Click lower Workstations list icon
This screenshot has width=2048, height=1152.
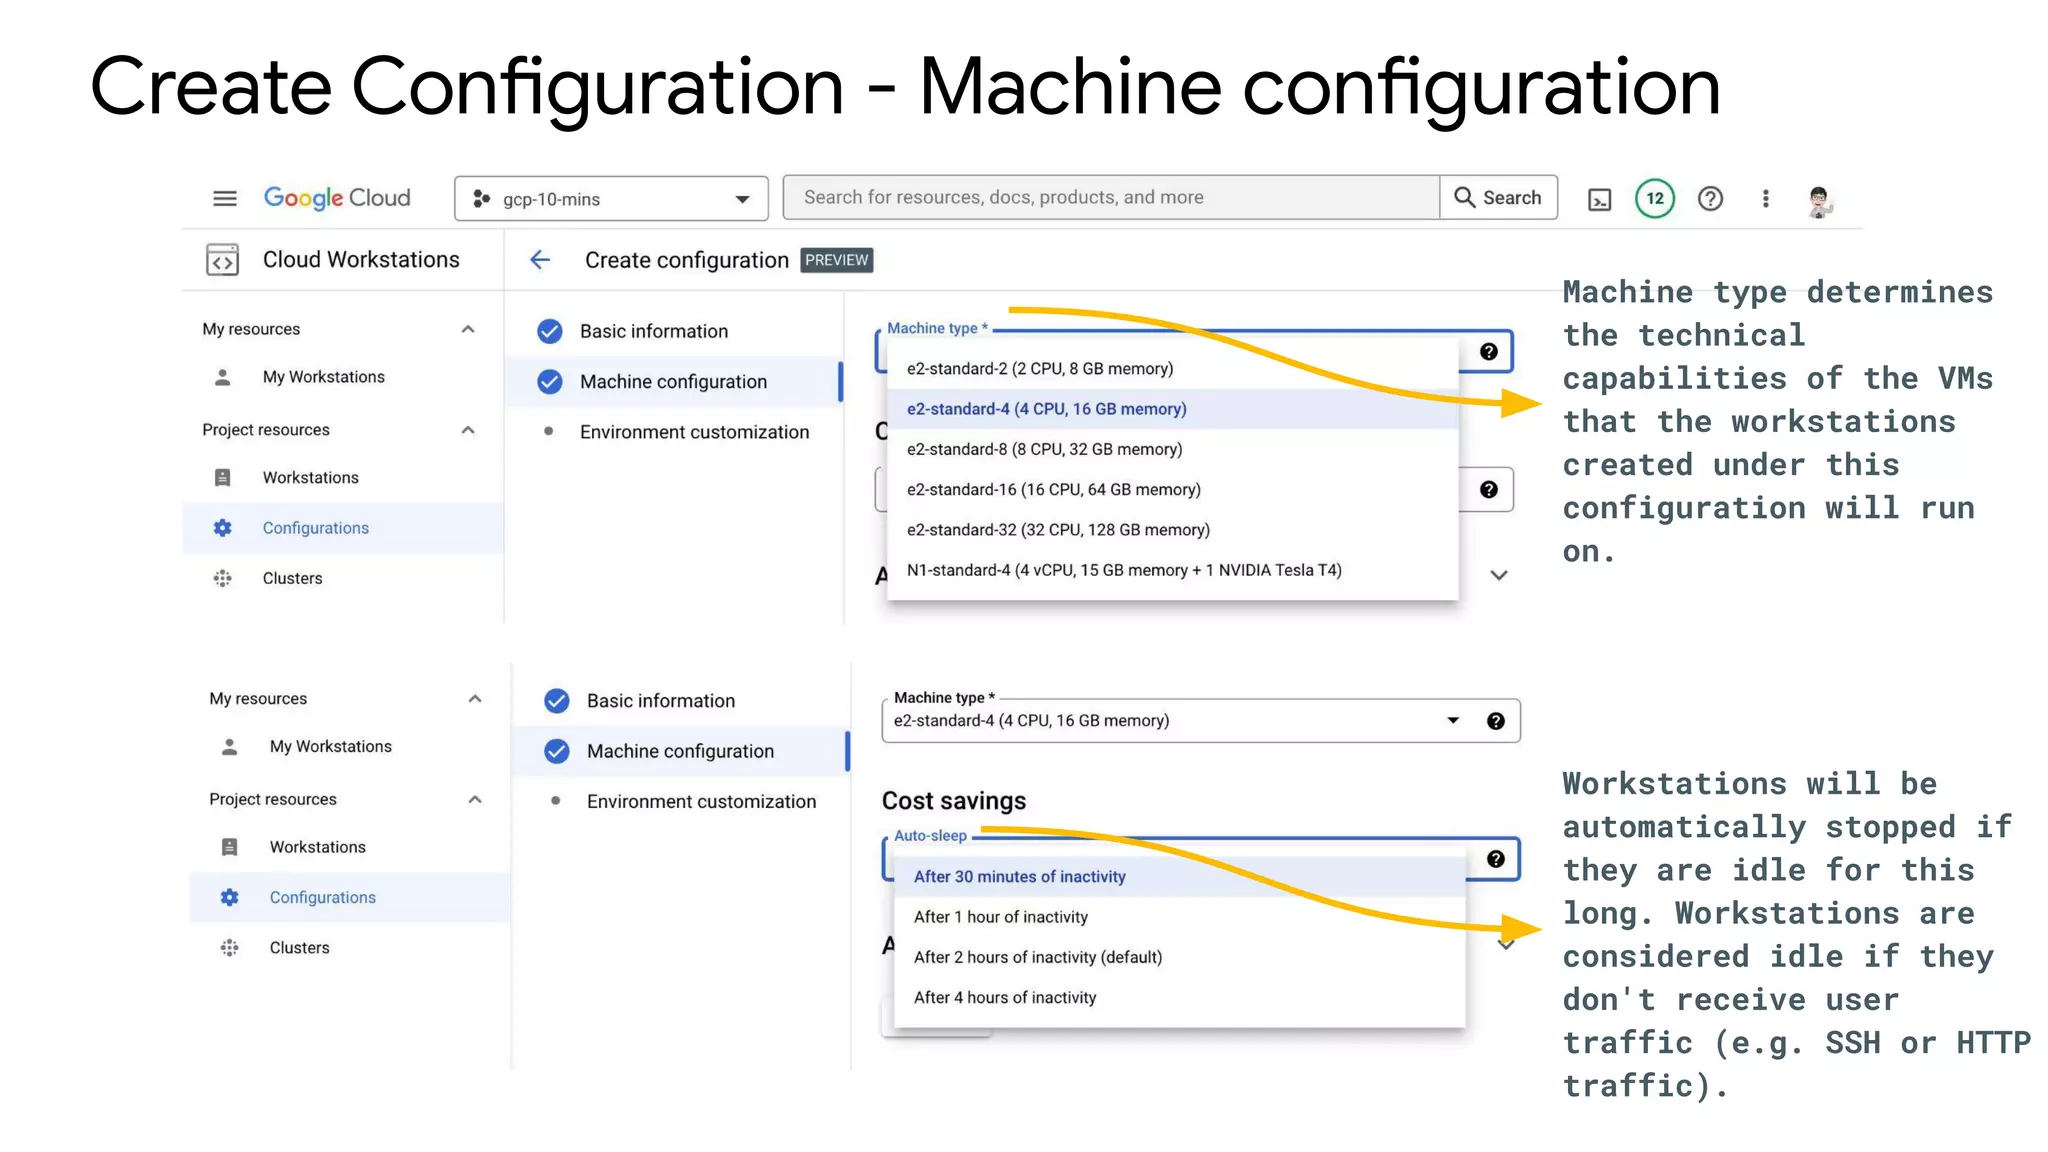[230, 847]
